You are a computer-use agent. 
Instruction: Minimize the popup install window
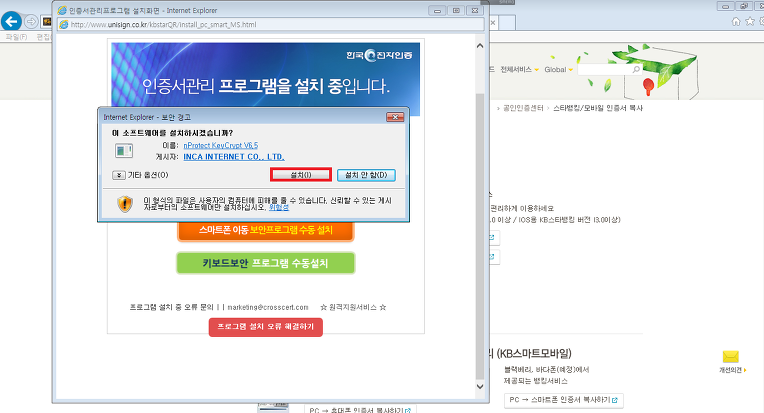tap(437, 10)
